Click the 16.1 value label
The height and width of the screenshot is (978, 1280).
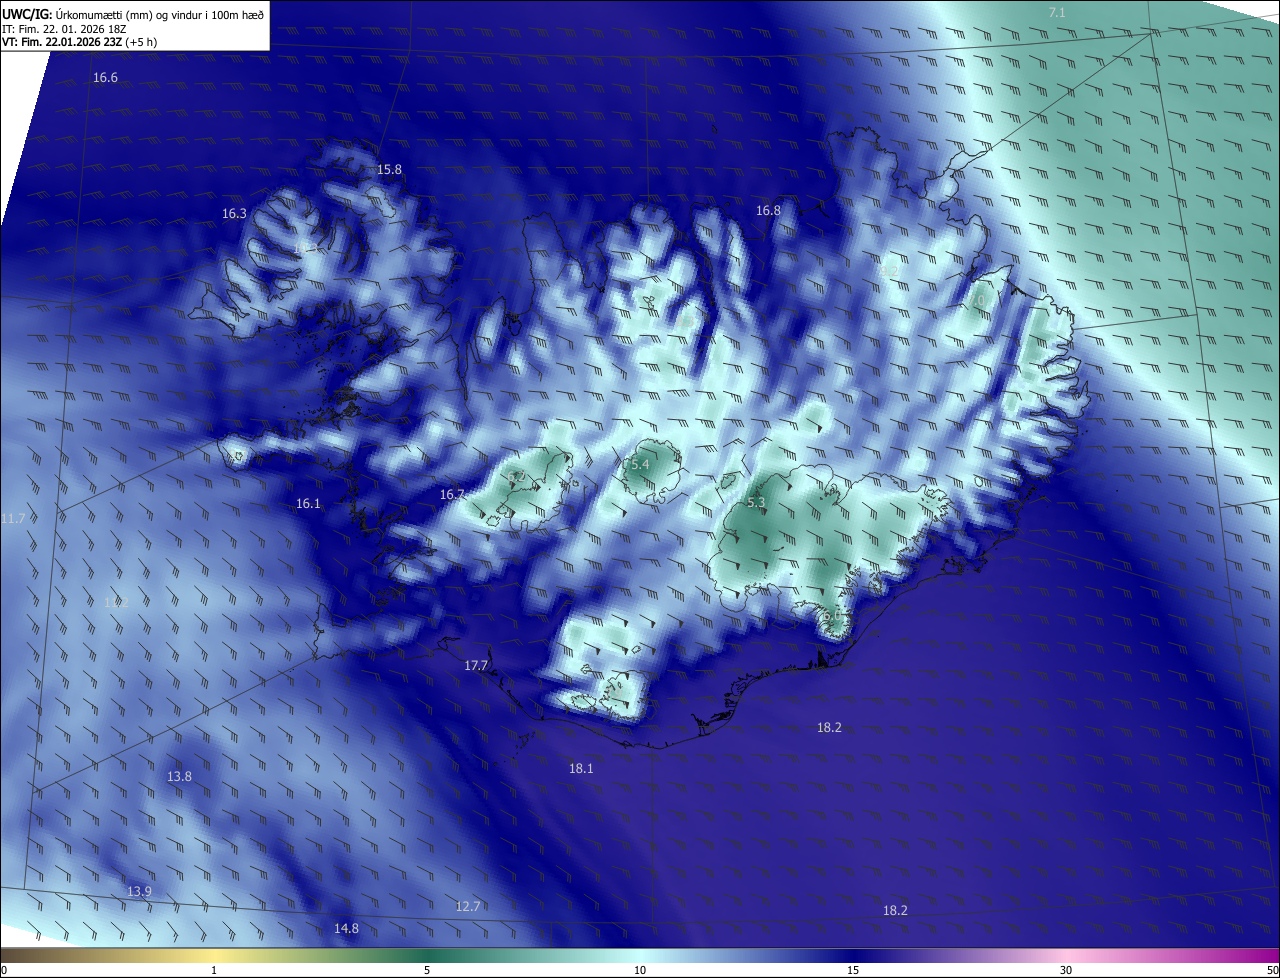click(x=308, y=504)
